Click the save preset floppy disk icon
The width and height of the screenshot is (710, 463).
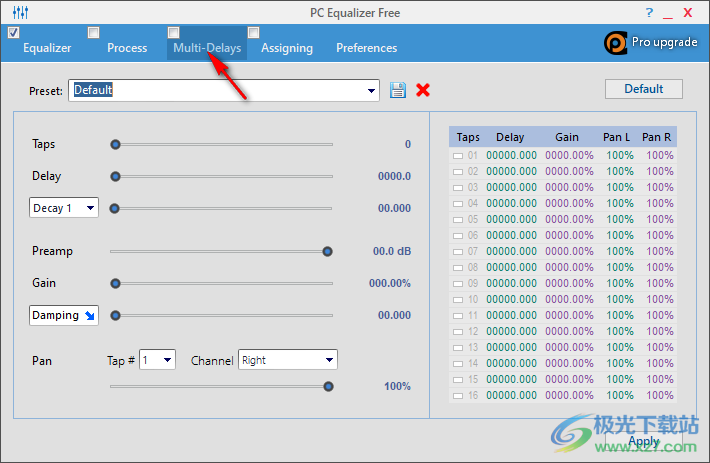click(398, 90)
